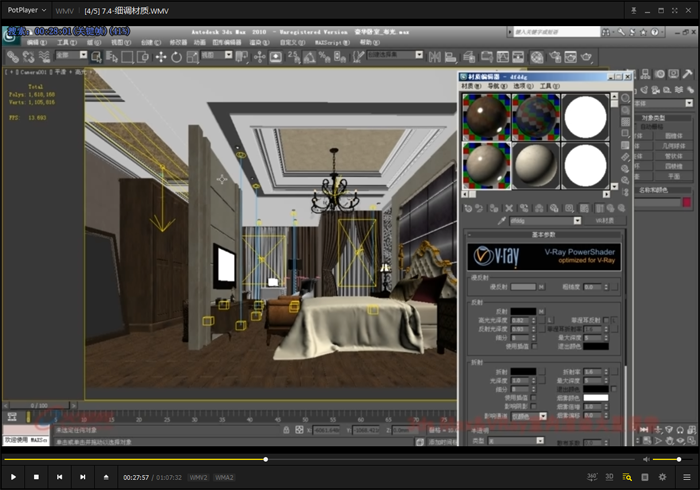Image resolution: width=700 pixels, height=490 pixels.
Task: Open the Utilities hammer tab
Action: 689,74
